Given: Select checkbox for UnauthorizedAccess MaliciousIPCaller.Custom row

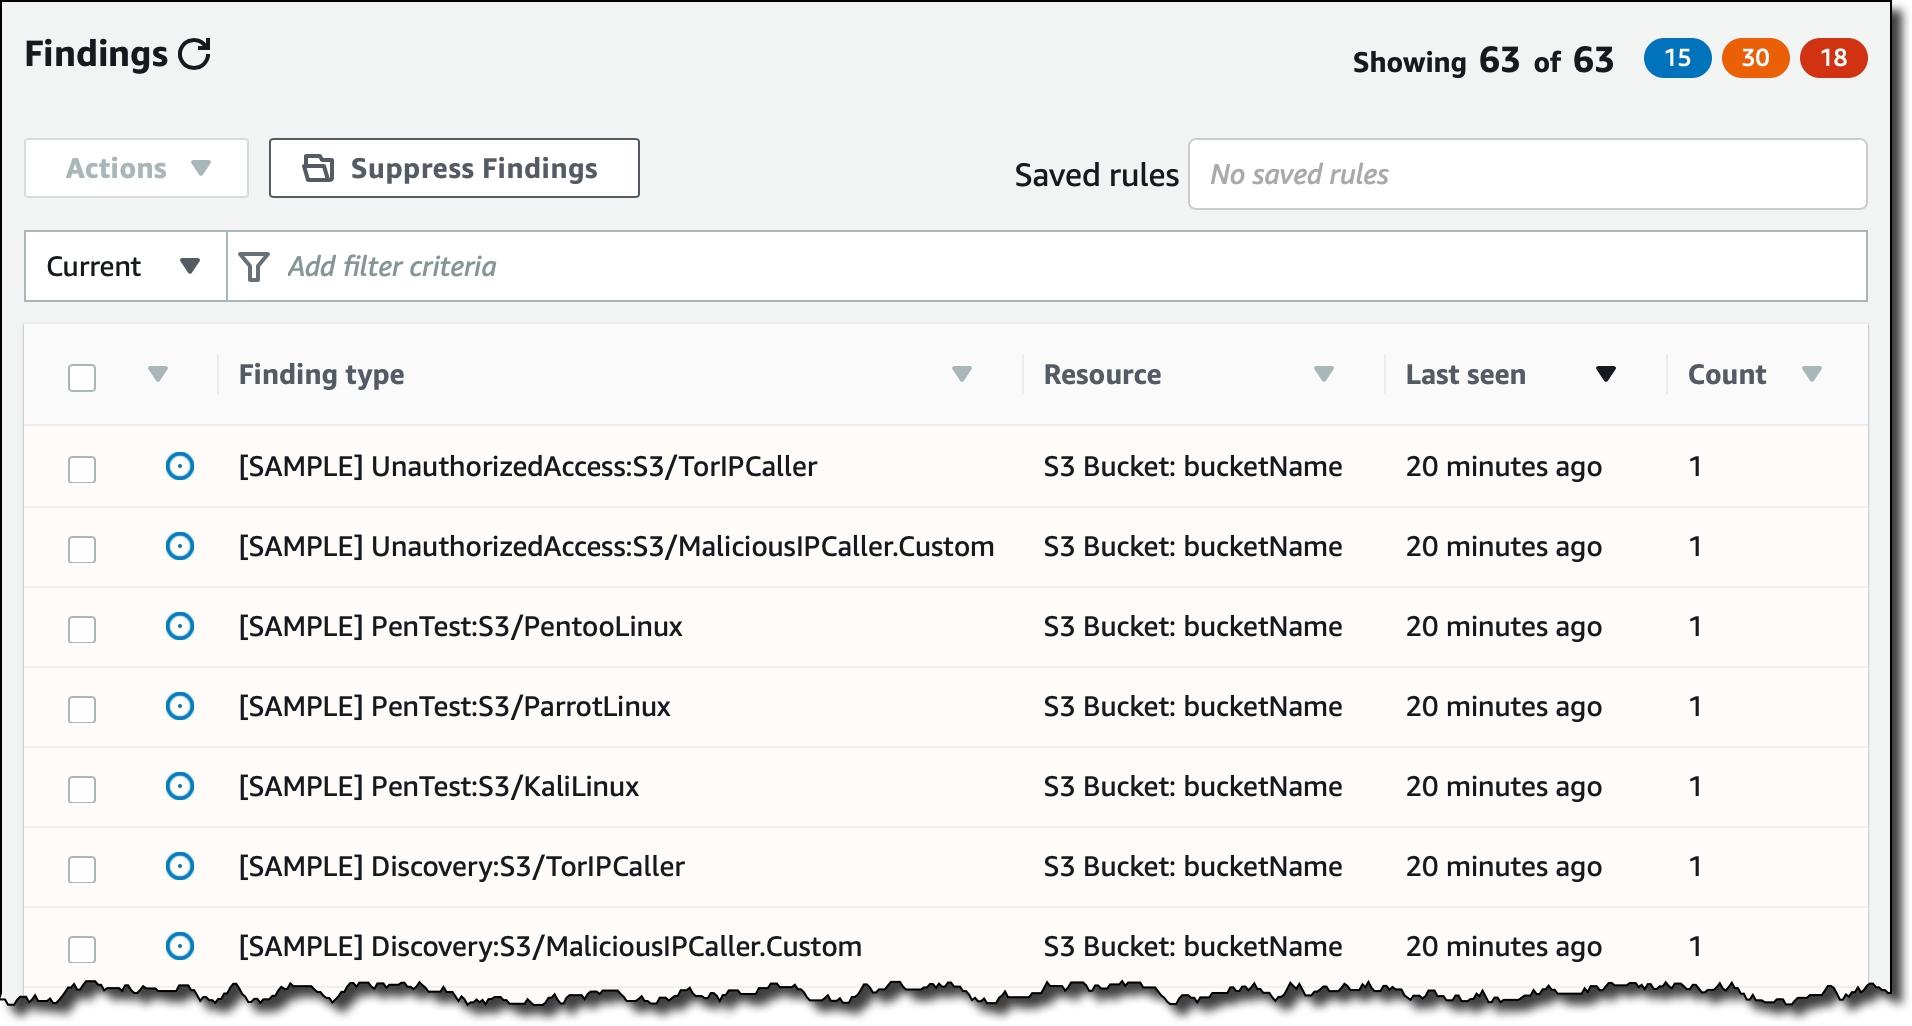Looking at the screenshot, I should (82, 549).
